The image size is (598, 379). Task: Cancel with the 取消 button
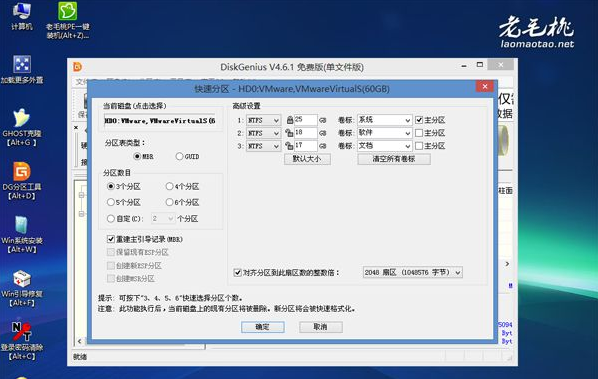321,327
